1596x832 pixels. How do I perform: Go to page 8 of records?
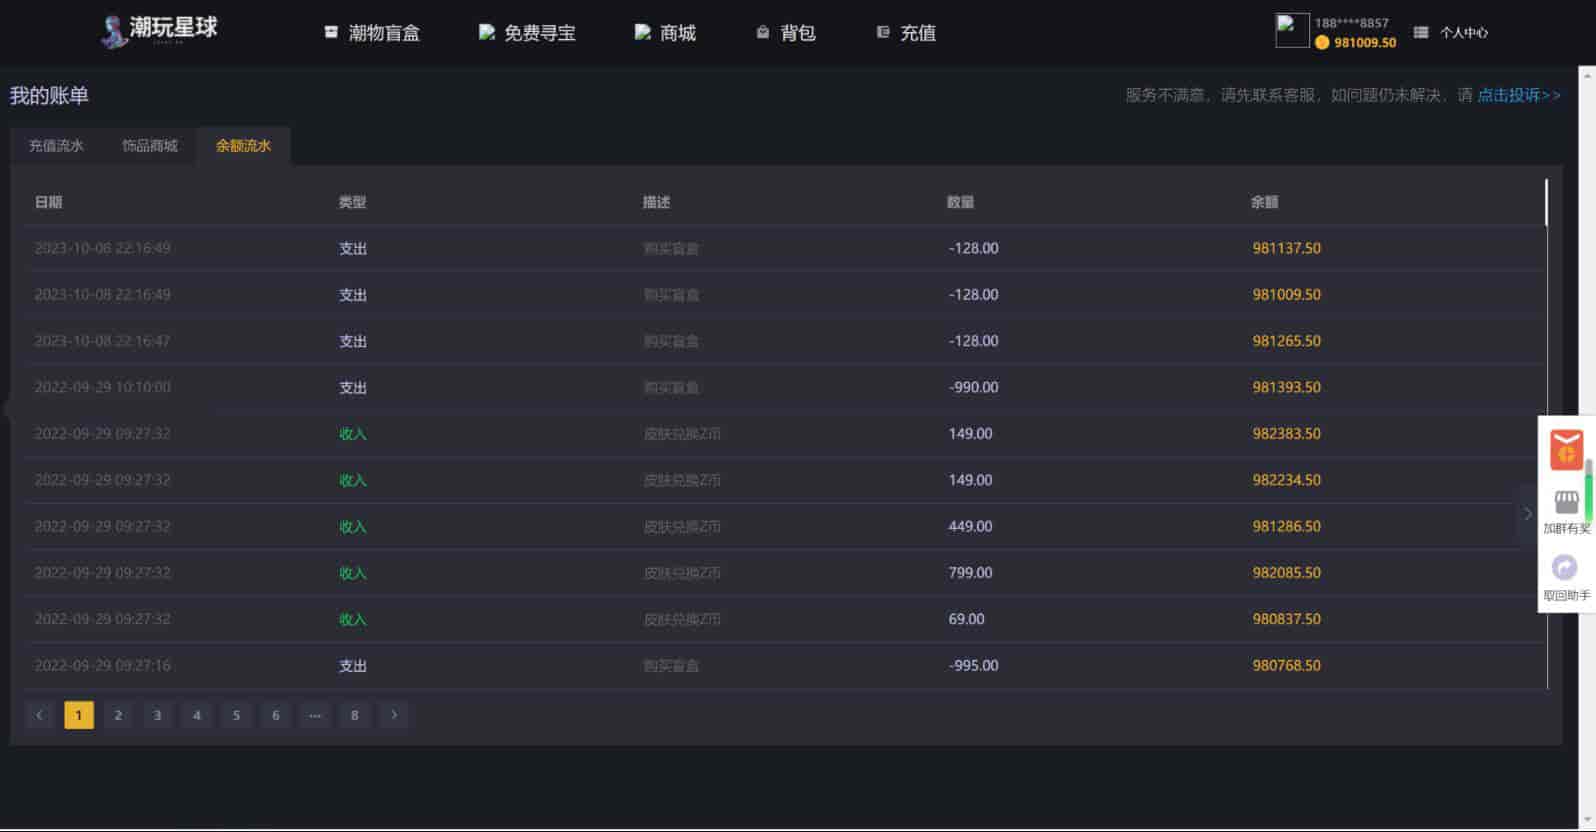[x=354, y=715]
